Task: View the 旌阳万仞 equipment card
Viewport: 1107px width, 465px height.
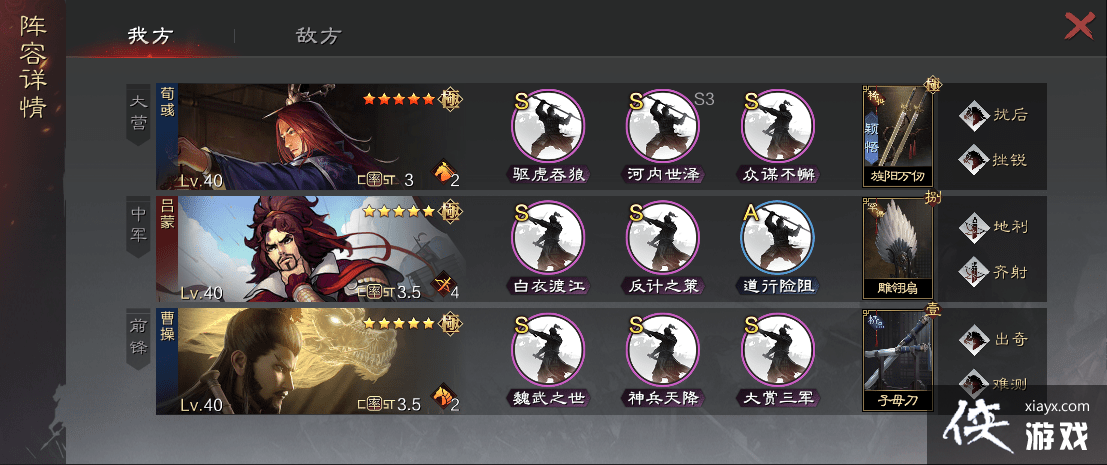Action: point(897,136)
